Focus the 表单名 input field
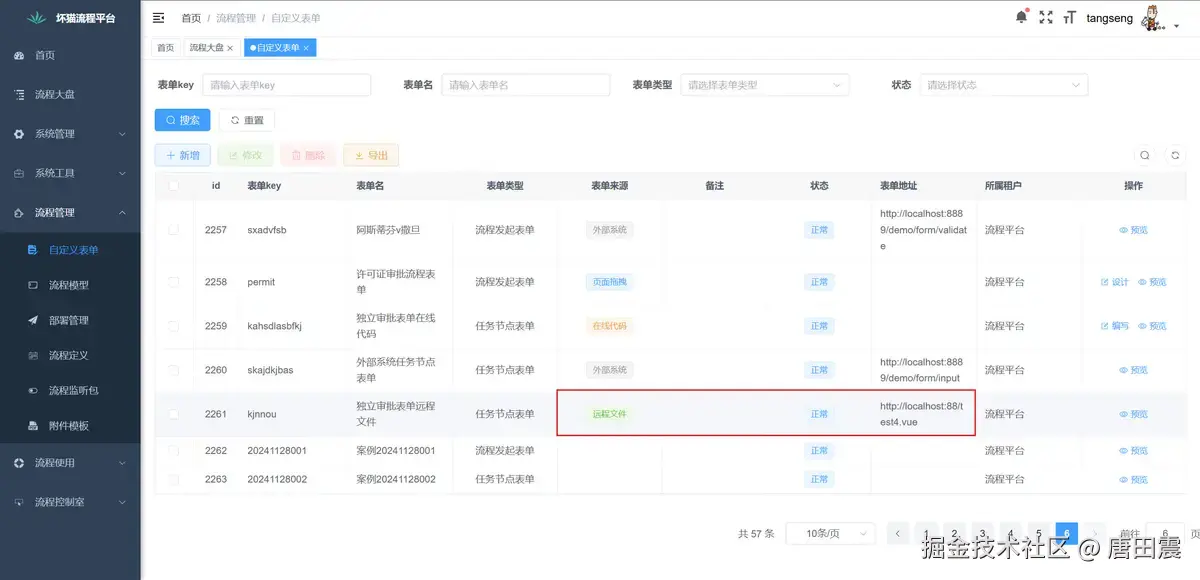 (x=526, y=85)
